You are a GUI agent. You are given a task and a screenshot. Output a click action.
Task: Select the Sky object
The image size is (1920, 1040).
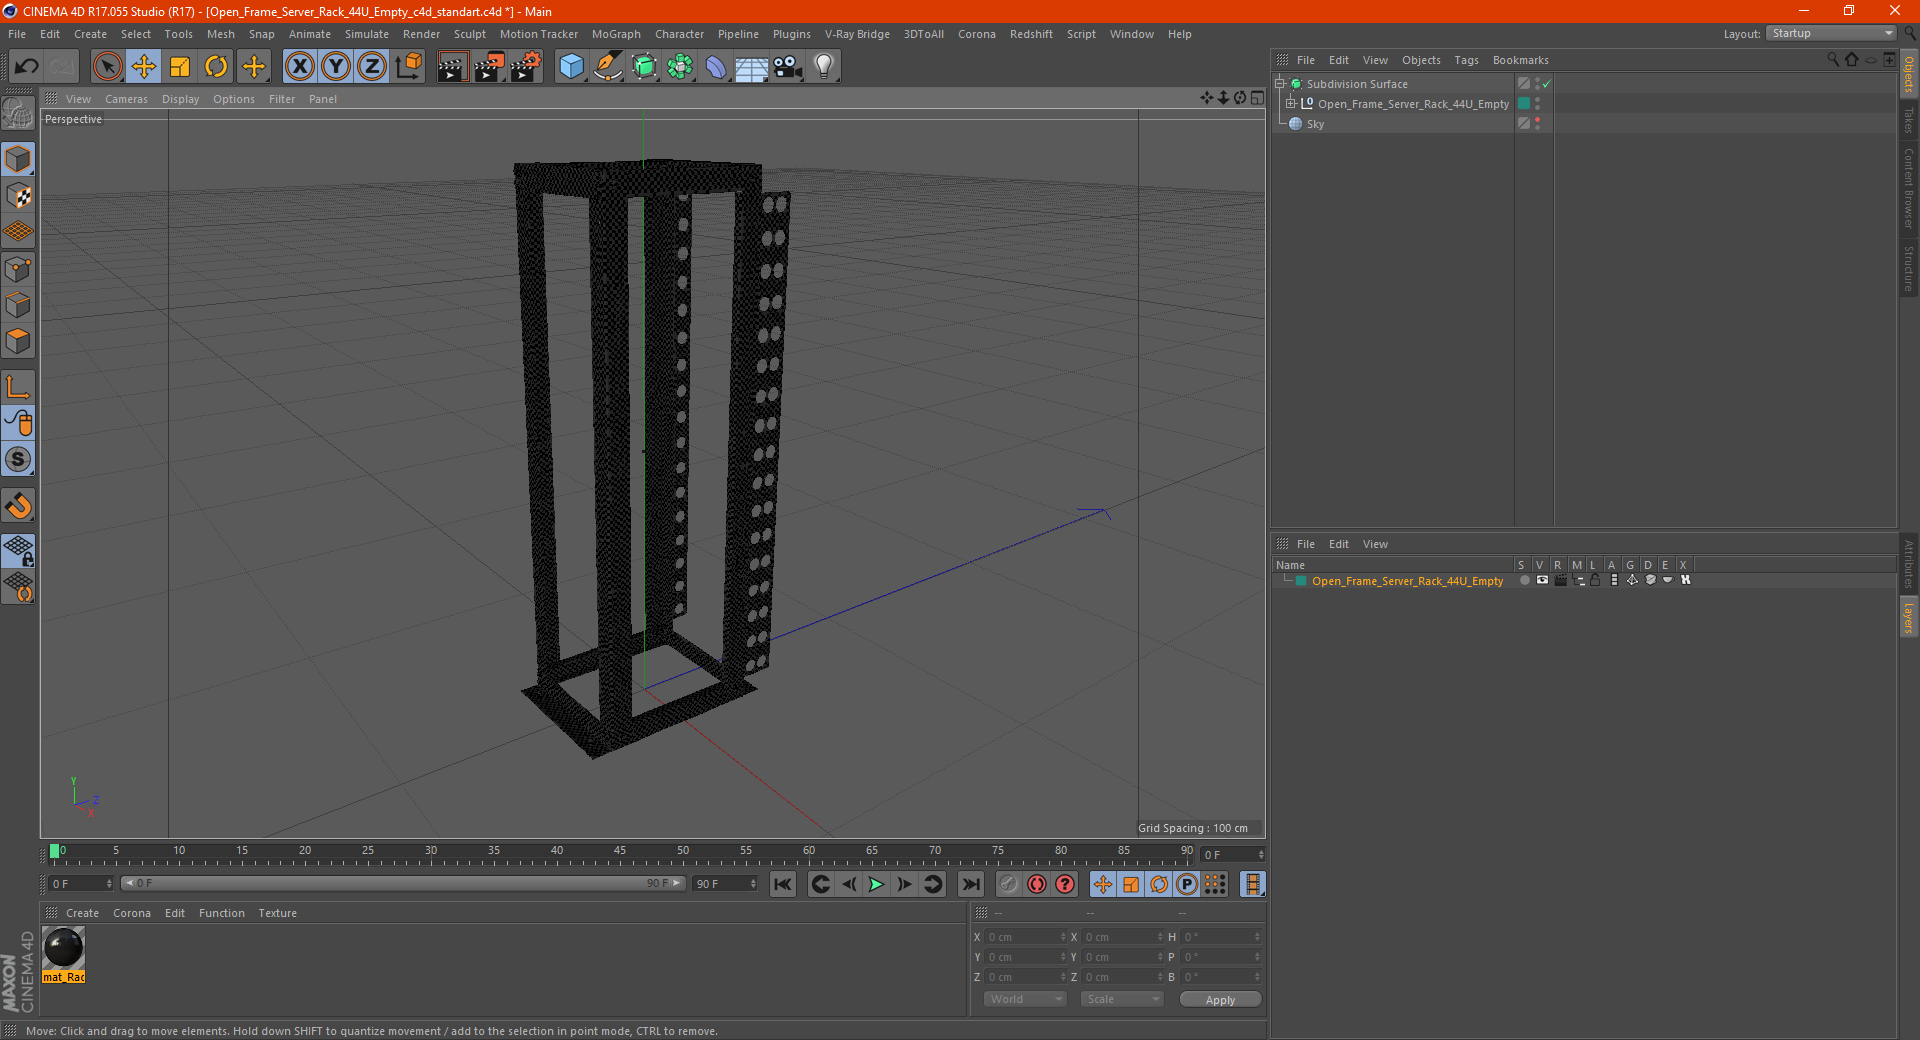click(1315, 124)
